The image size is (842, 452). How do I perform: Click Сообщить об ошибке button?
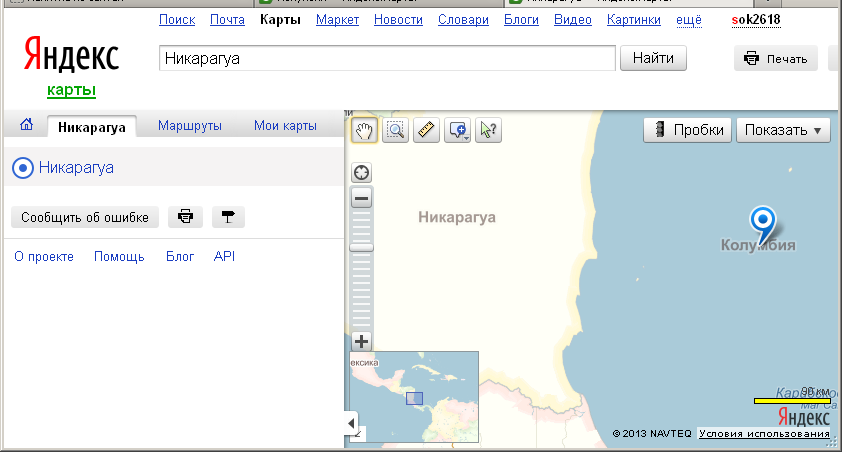(85, 217)
